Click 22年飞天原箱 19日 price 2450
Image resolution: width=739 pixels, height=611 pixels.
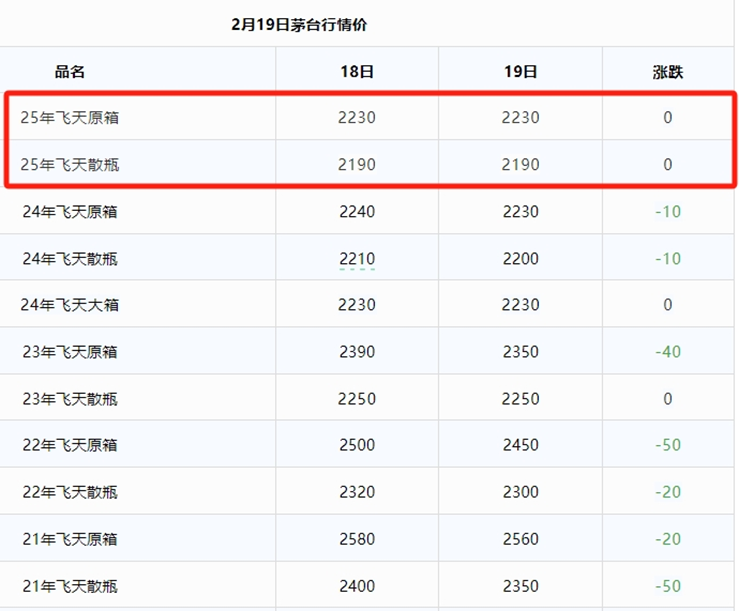pyautogui.click(x=520, y=445)
